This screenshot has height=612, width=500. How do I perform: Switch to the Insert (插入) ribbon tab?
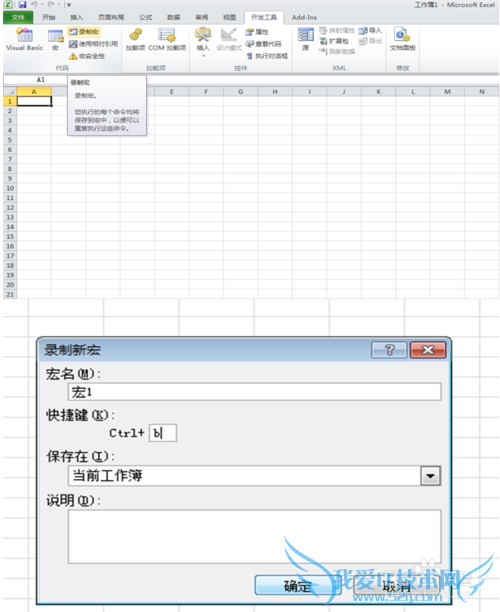coord(77,18)
